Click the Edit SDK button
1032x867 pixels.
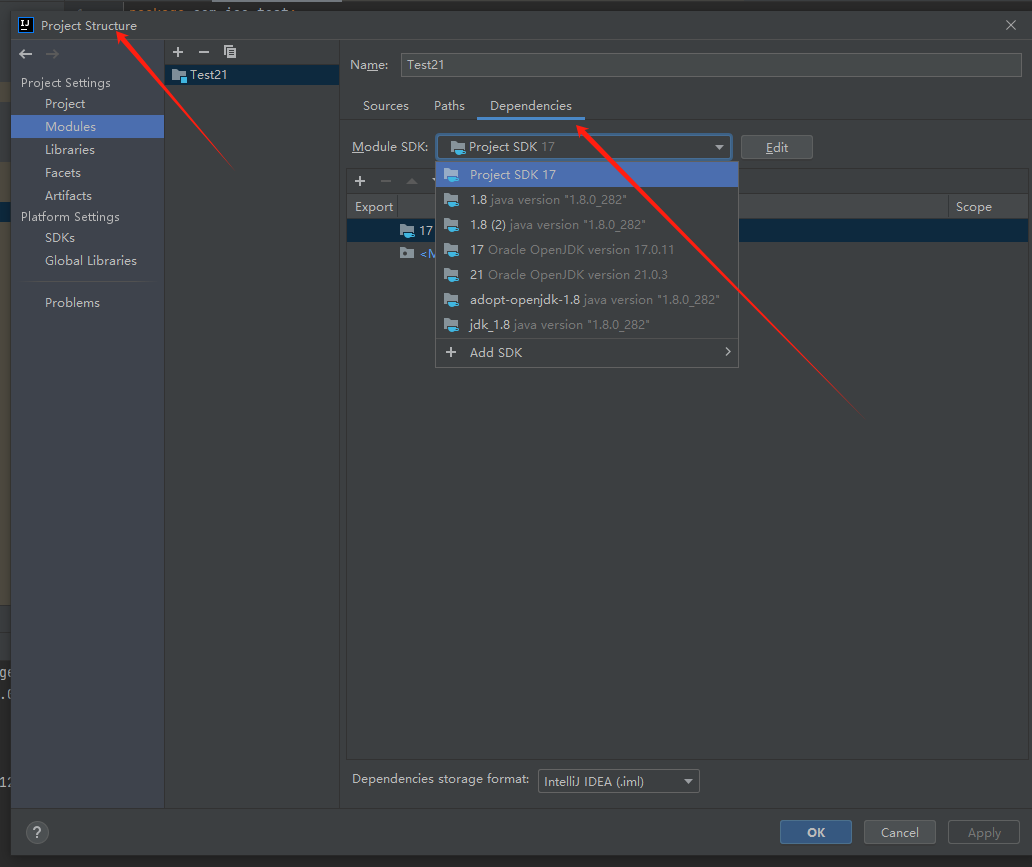(x=777, y=147)
